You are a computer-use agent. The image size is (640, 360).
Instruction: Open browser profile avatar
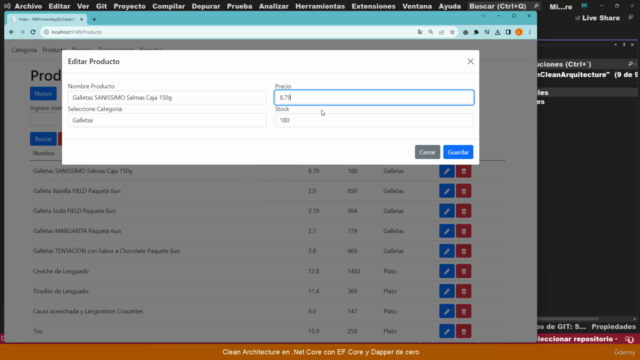tap(519, 32)
